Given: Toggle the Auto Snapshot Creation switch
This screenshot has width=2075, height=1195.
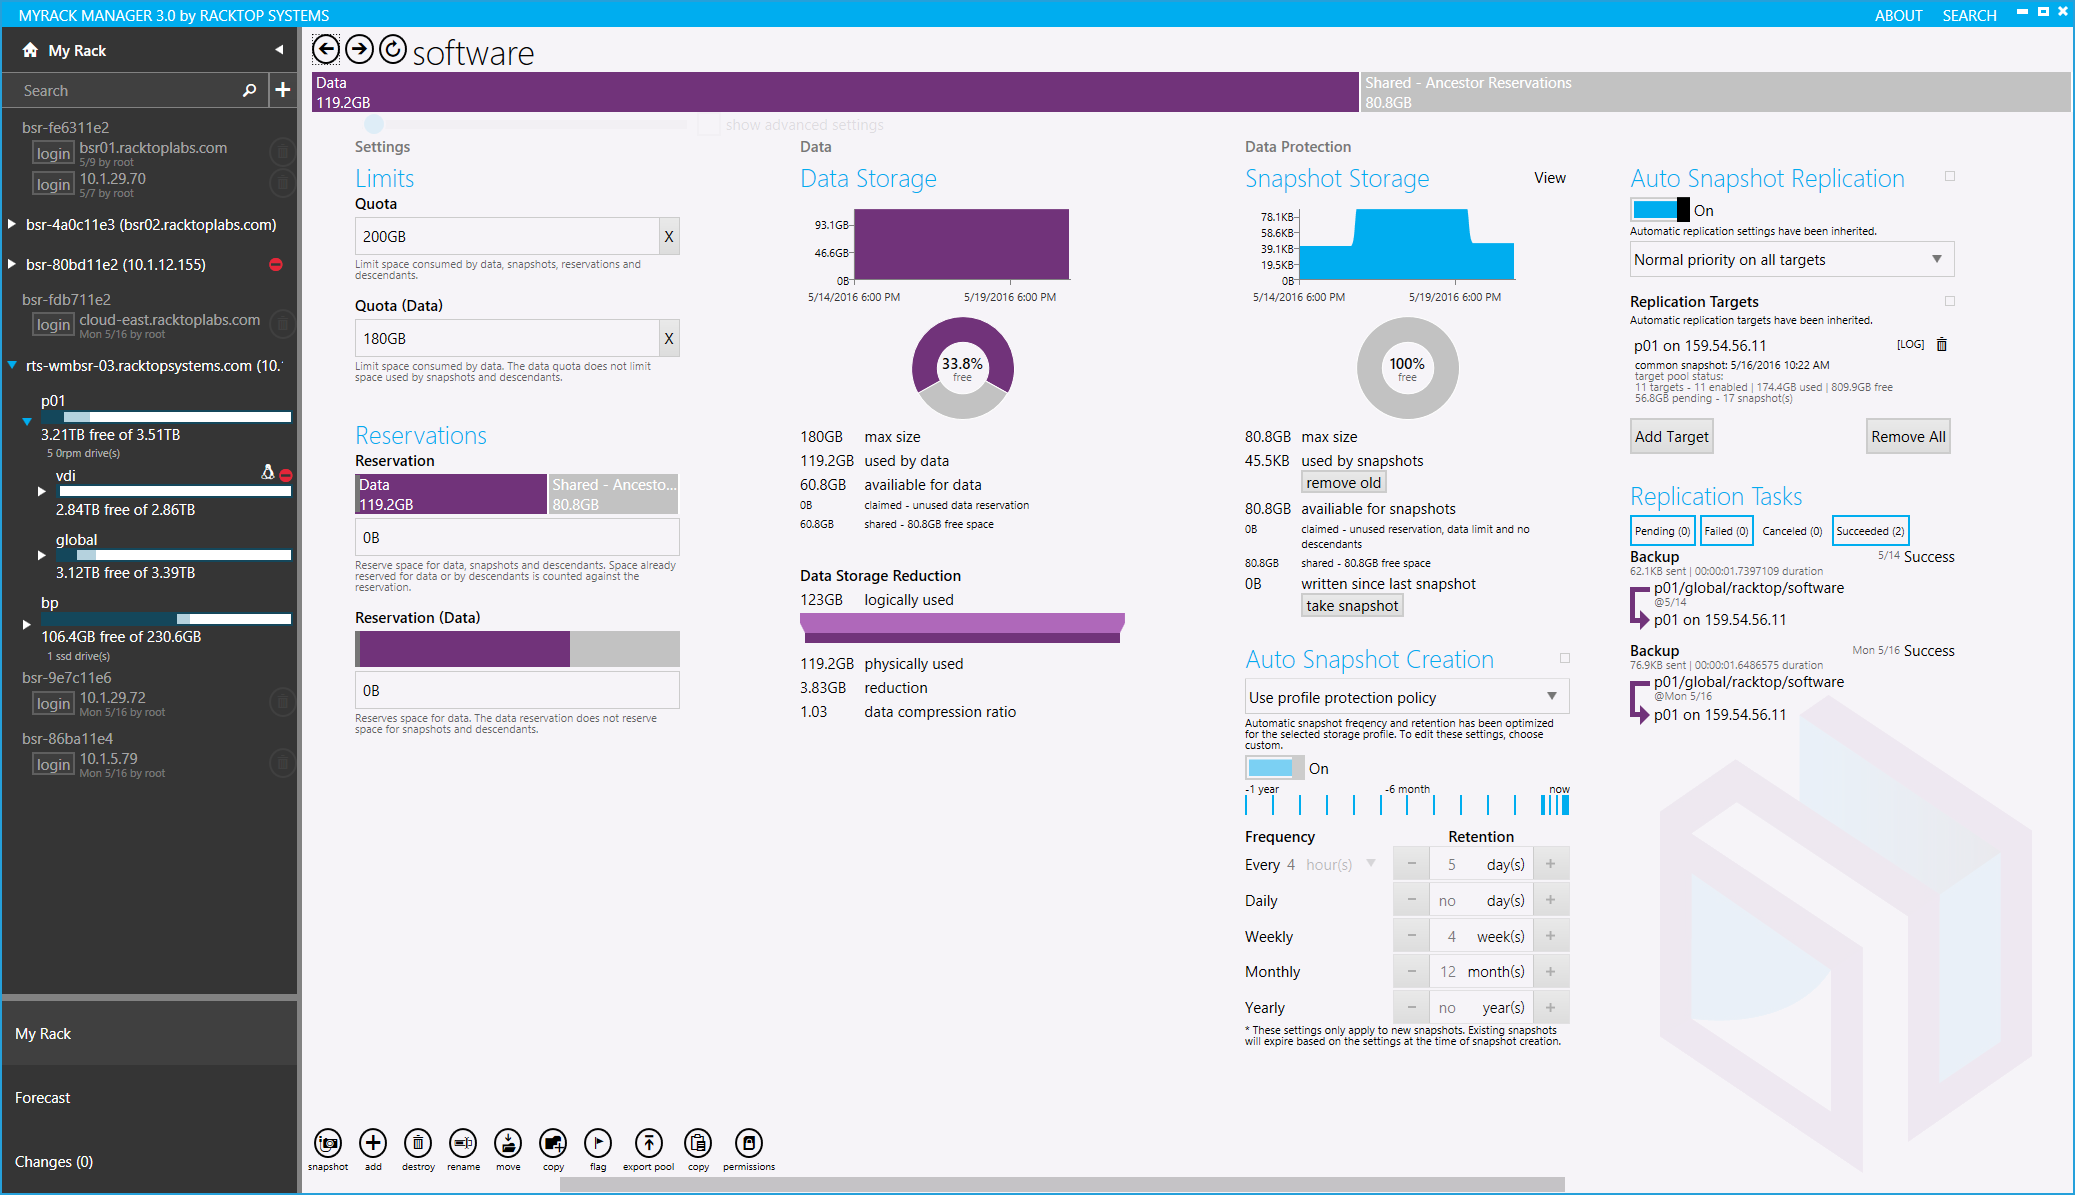Looking at the screenshot, I should (1274, 768).
